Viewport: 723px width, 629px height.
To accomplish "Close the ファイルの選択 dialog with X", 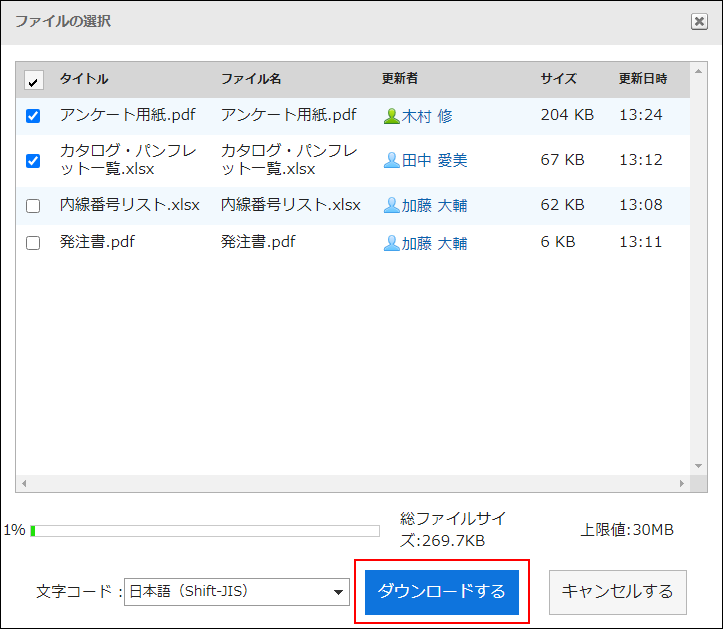I will click(699, 21).
